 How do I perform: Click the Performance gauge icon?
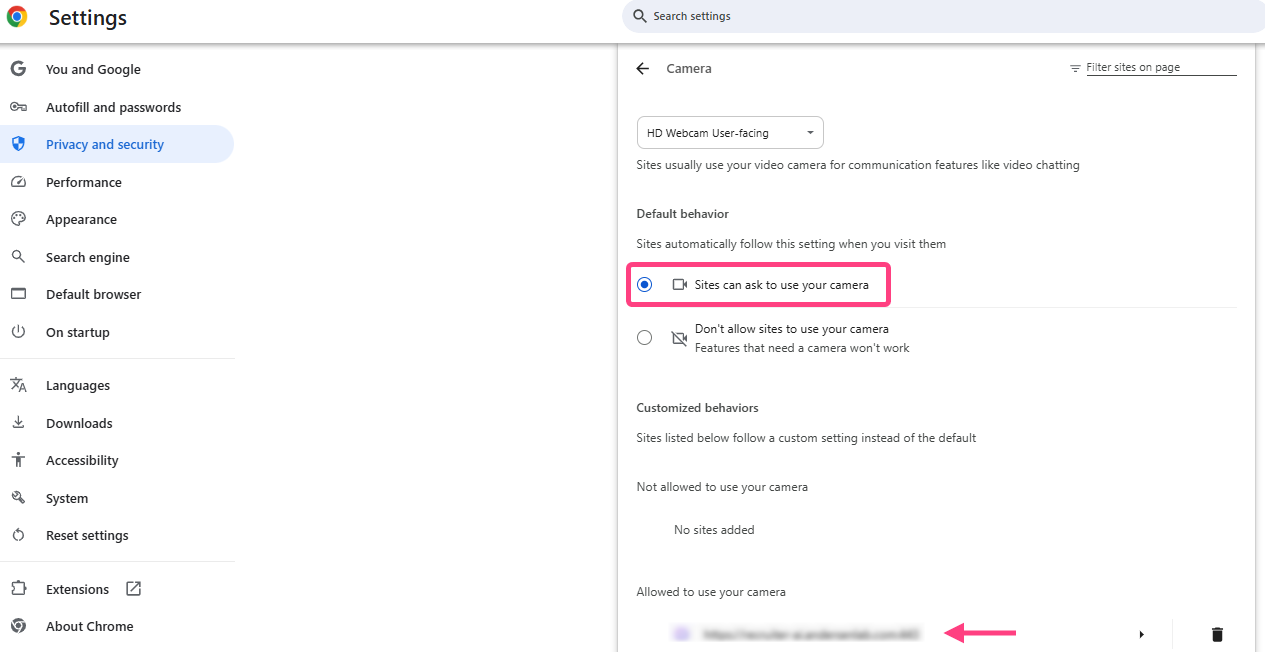[x=18, y=182]
